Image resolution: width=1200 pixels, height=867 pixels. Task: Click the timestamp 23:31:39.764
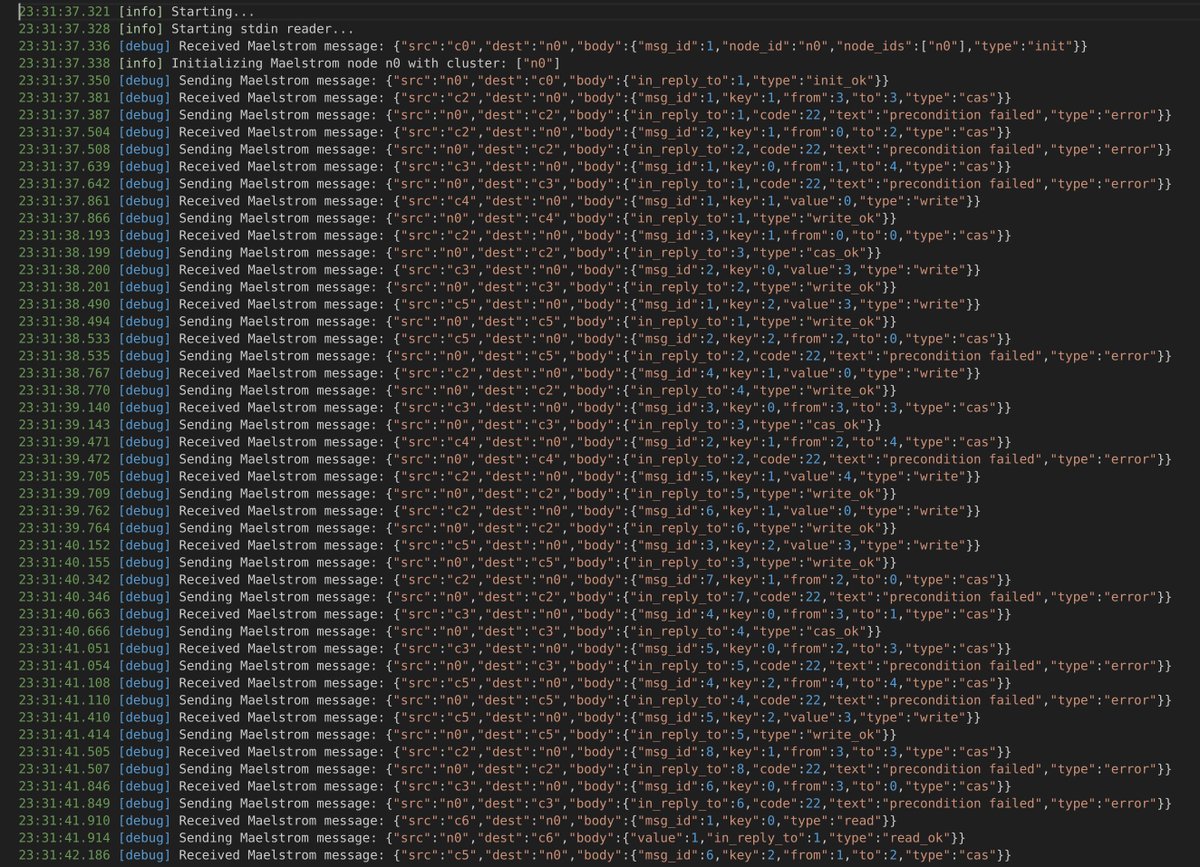[x=65, y=527]
